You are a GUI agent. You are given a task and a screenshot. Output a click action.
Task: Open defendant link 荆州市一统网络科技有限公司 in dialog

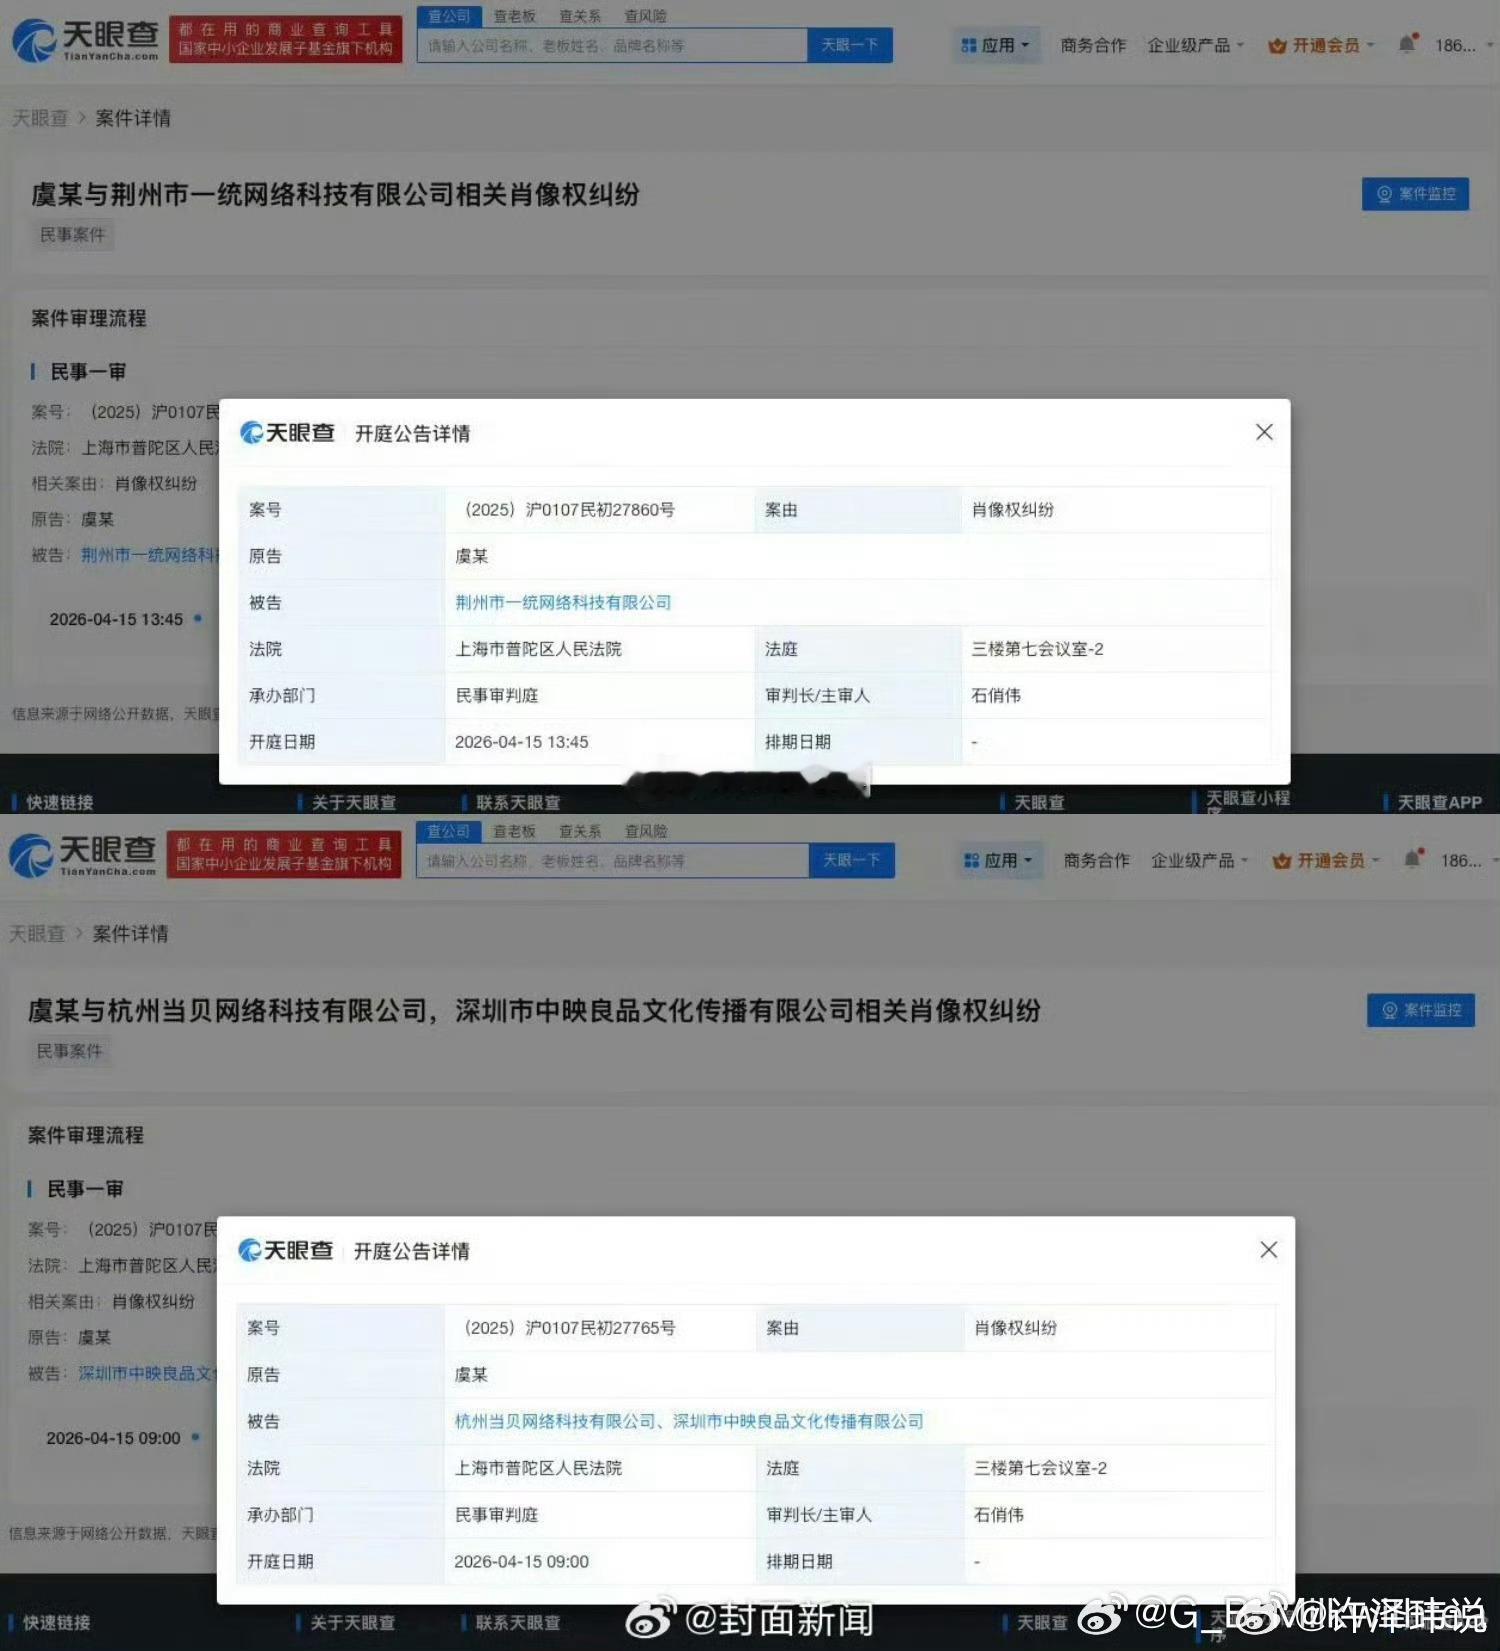(x=563, y=602)
